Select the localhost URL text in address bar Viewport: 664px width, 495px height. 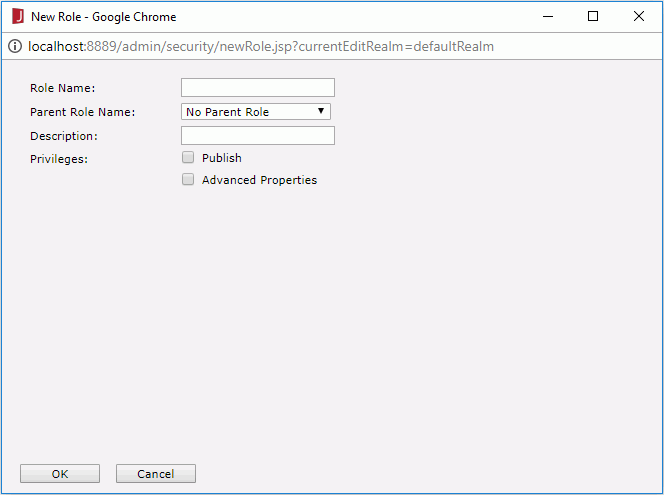click(261, 46)
